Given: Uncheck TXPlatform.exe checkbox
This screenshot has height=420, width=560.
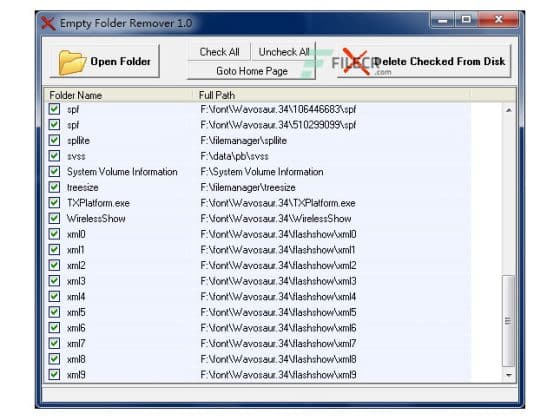Looking at the screenshot, I should click(x=54, y=203).
